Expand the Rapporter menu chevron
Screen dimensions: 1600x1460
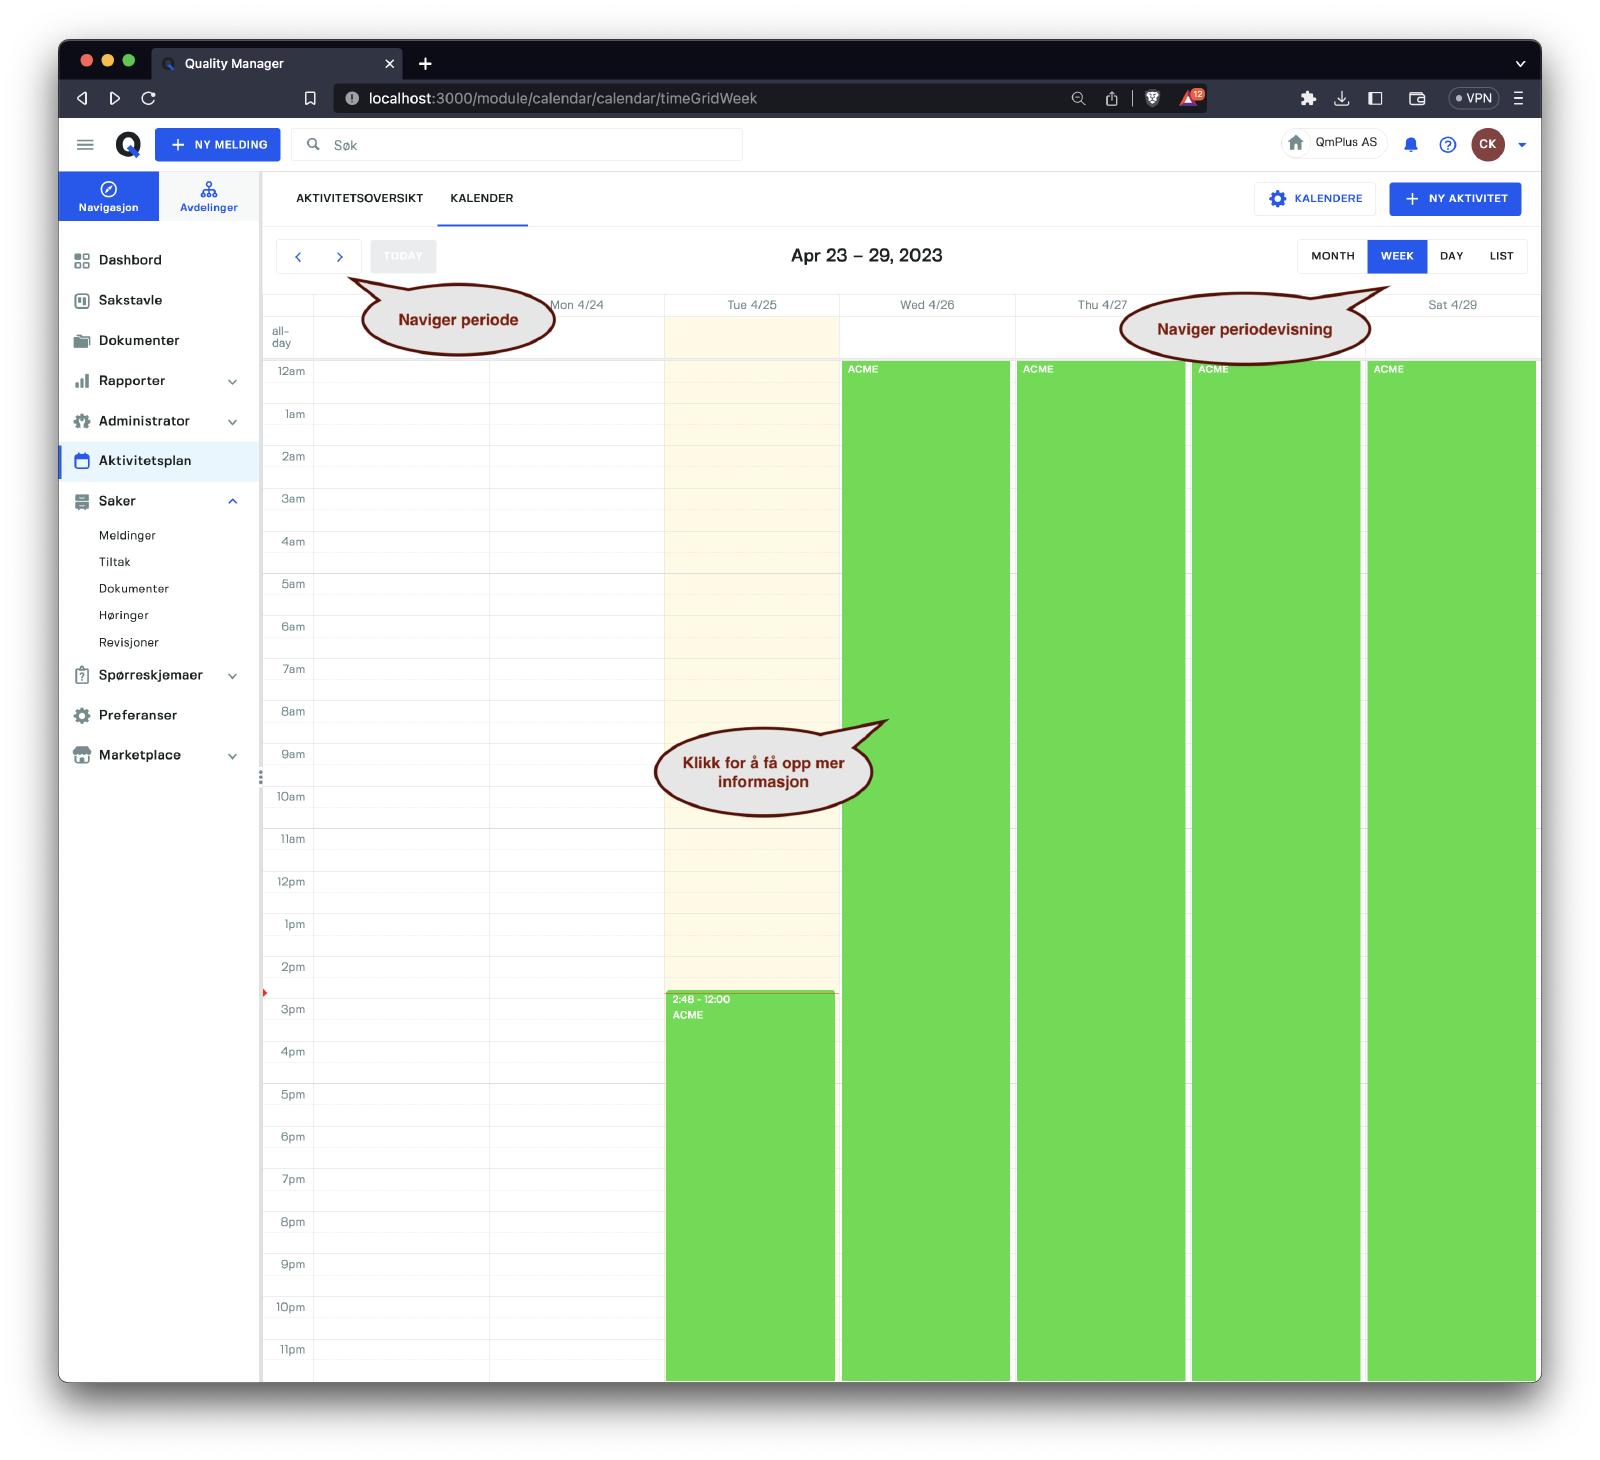233,382
